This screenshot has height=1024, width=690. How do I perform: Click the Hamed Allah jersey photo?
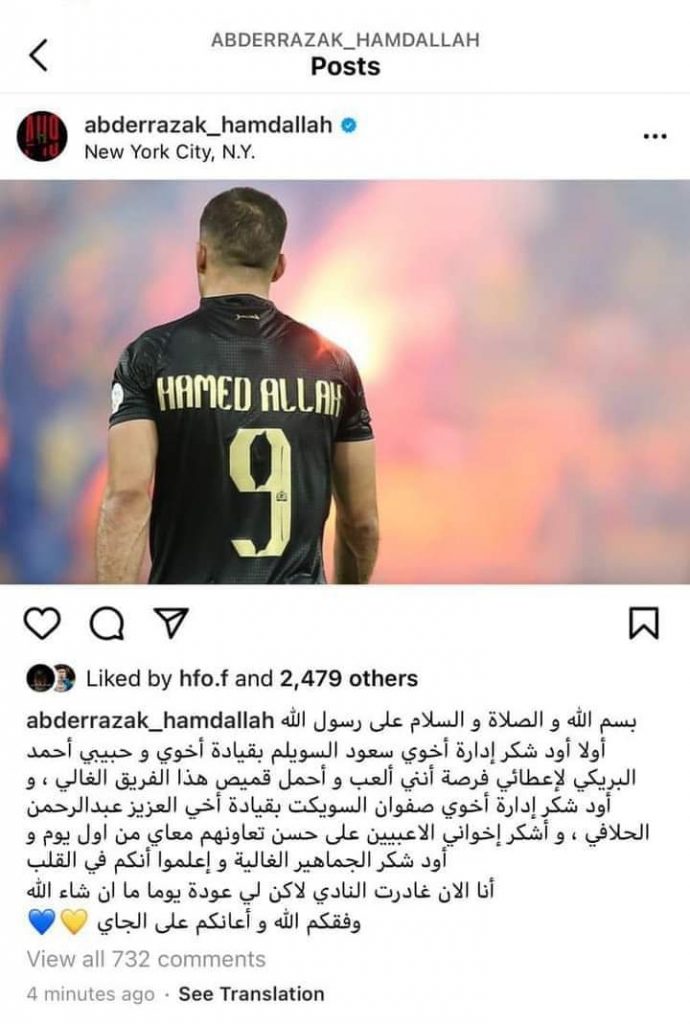pos(345,381)
